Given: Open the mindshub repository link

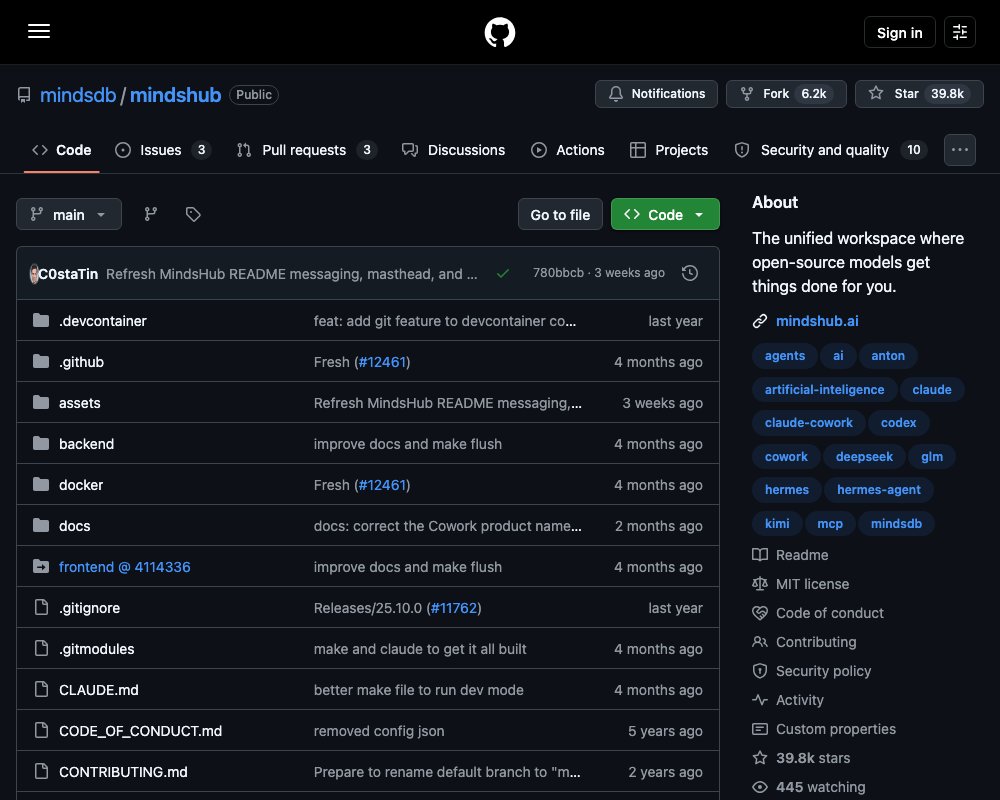Looking at the screenshot, I should pos(175,95).
